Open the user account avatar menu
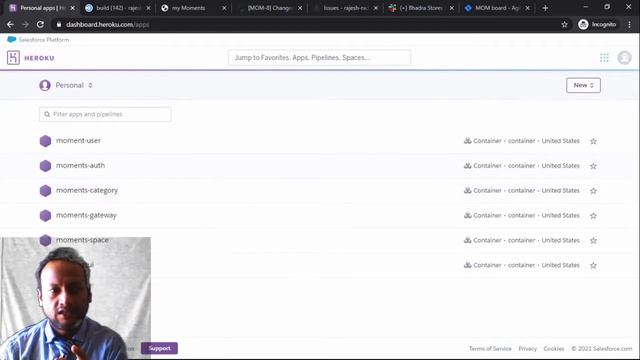This screenshot has height=360, width=640. pos(624,58)
